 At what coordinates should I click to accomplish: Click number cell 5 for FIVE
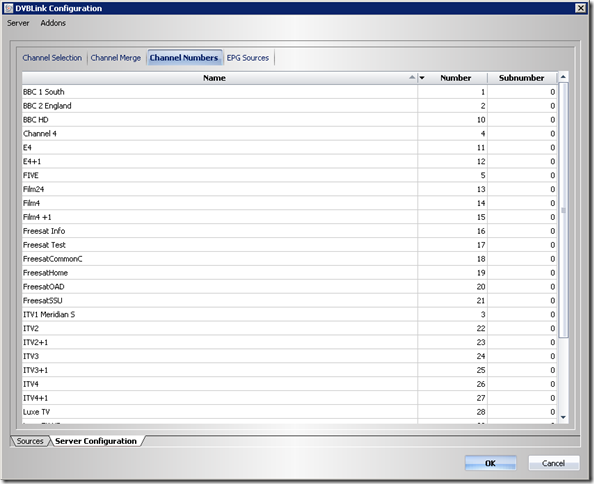(x=452, y=175)
